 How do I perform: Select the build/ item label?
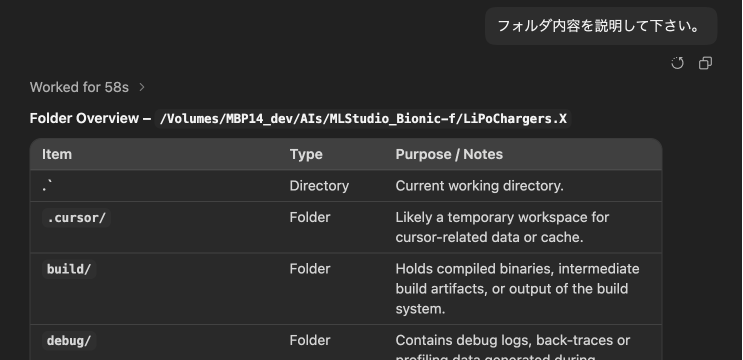pyautogui.click(x=69, y=269)
